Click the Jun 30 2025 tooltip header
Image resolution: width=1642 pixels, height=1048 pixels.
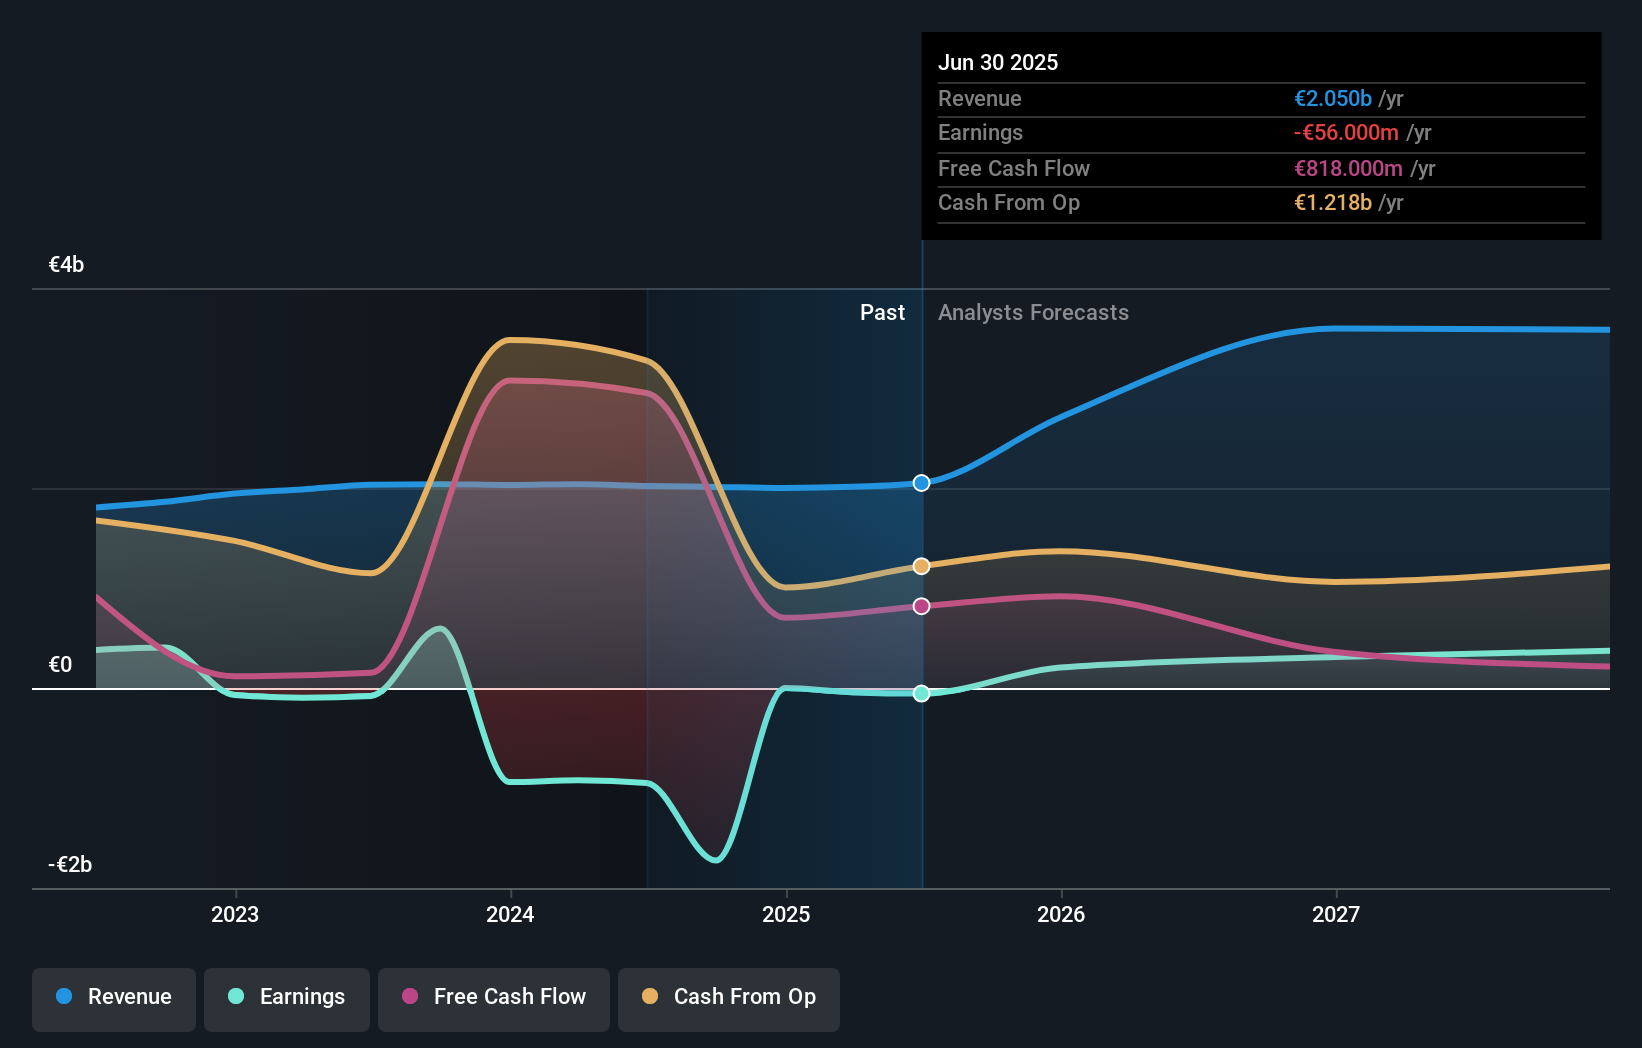[998, 62]
